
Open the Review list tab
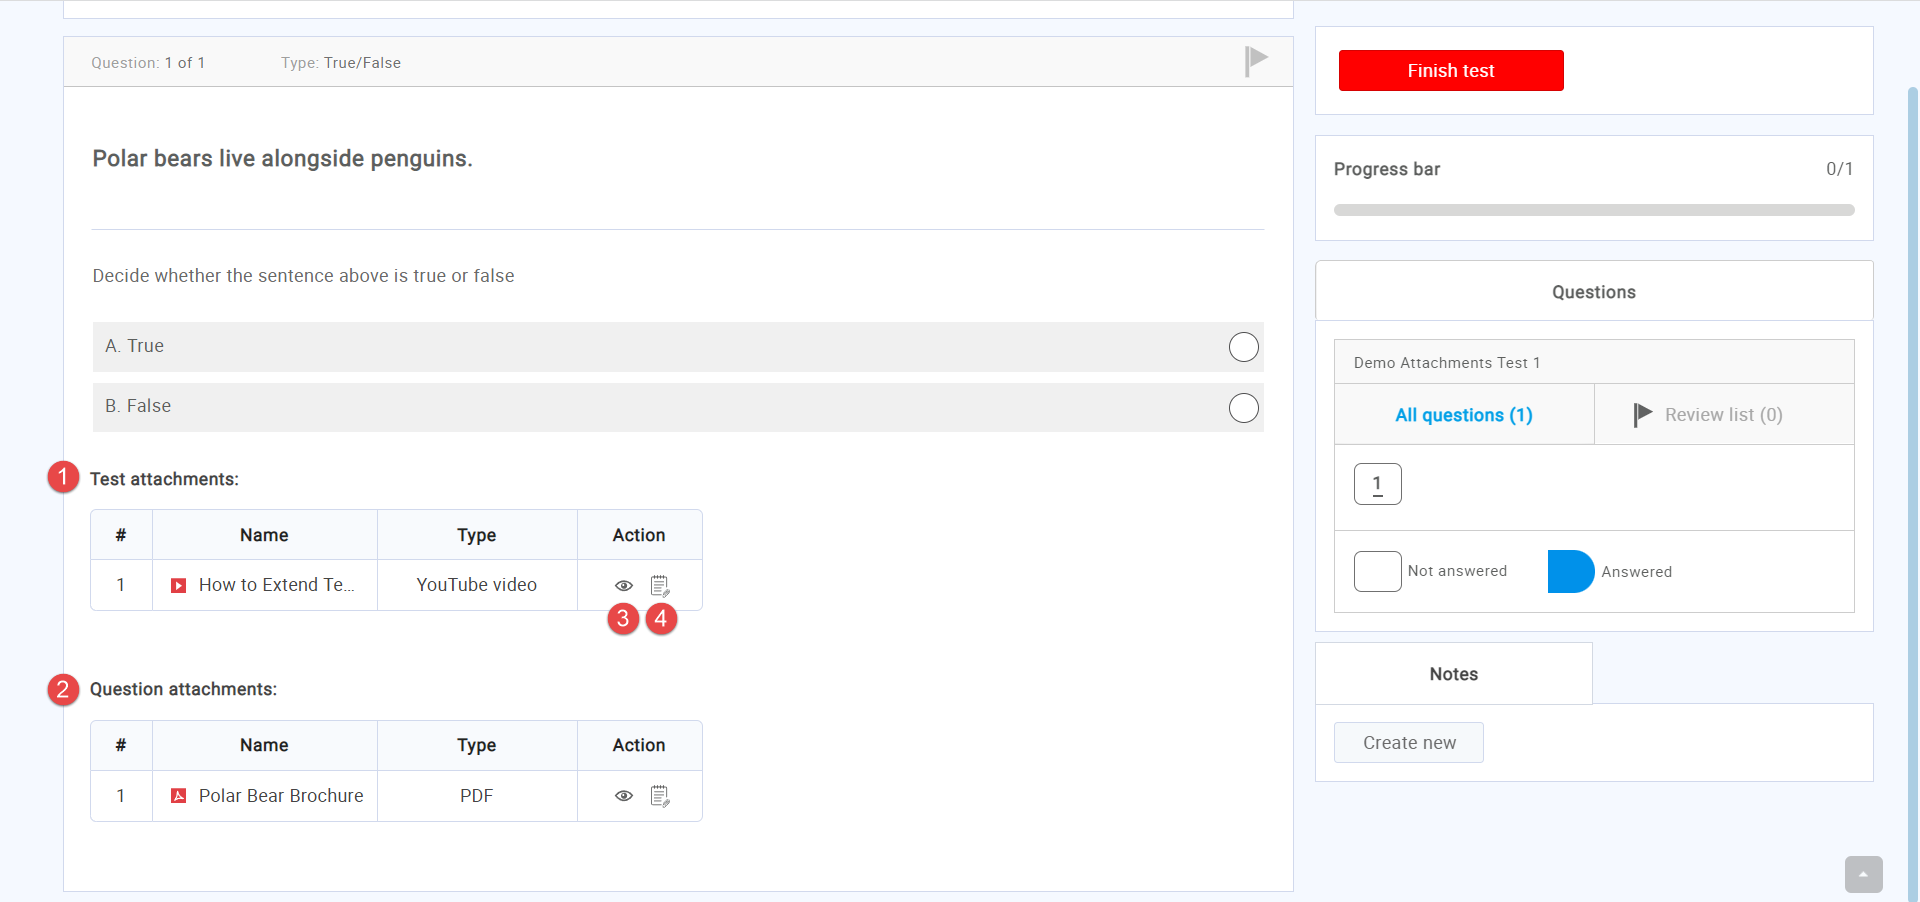tap(1722, 415)
